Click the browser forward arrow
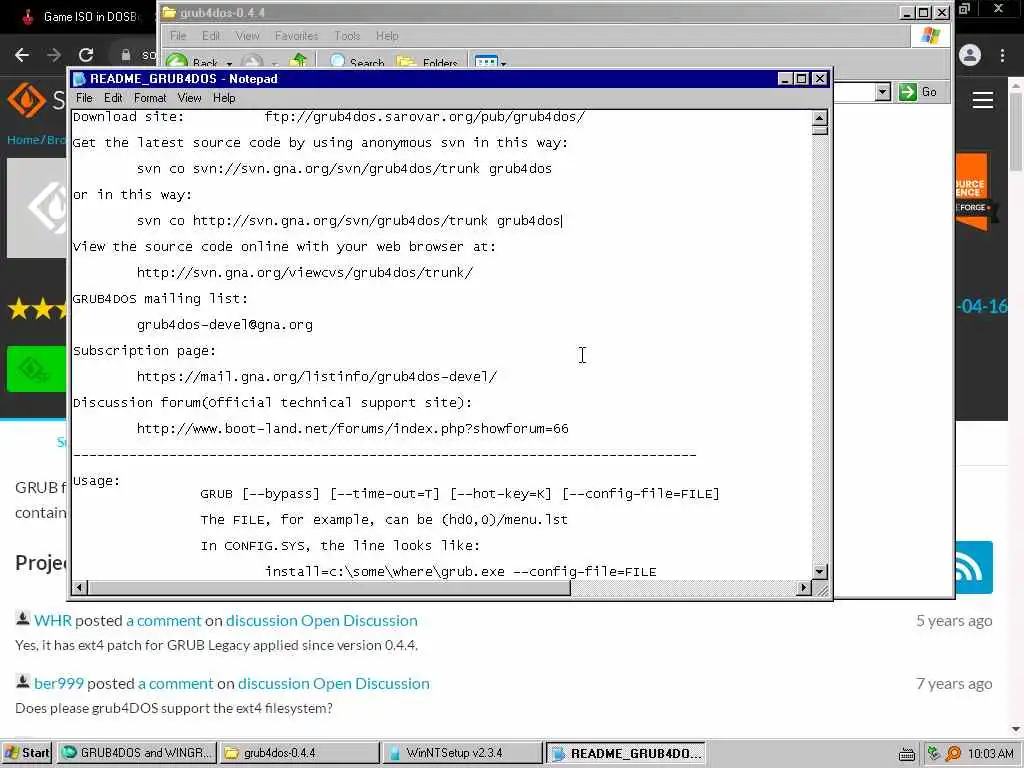 (x=54, y=55)
